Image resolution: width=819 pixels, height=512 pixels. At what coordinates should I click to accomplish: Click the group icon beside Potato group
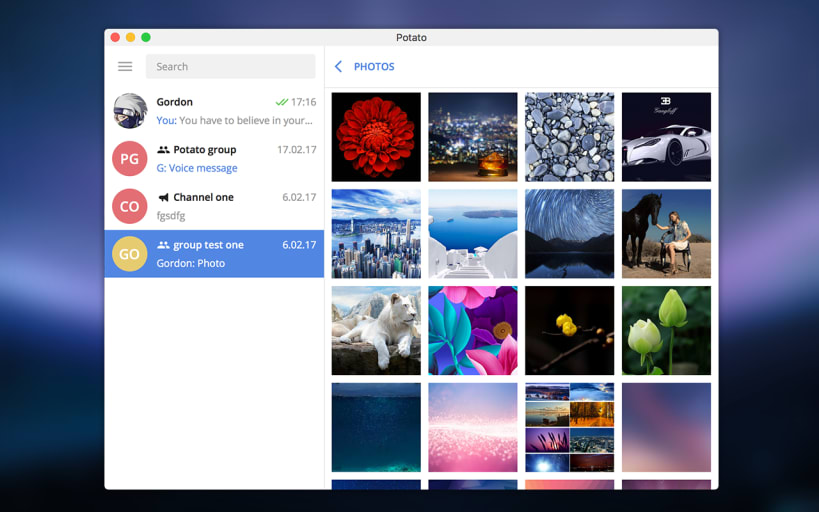pos(163,149)
